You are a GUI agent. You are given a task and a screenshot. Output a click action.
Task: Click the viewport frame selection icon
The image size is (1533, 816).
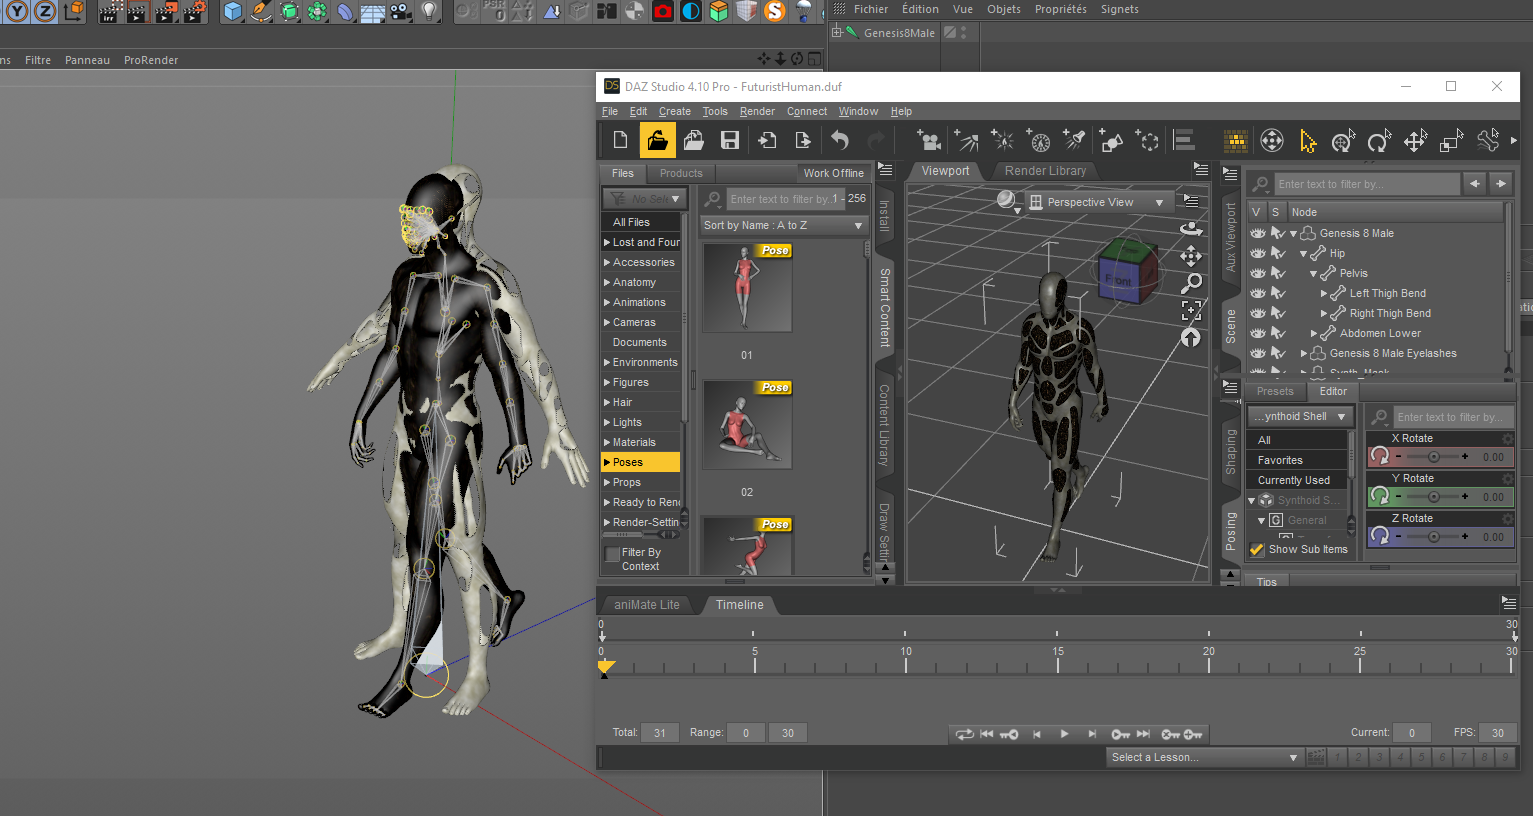1191,311
